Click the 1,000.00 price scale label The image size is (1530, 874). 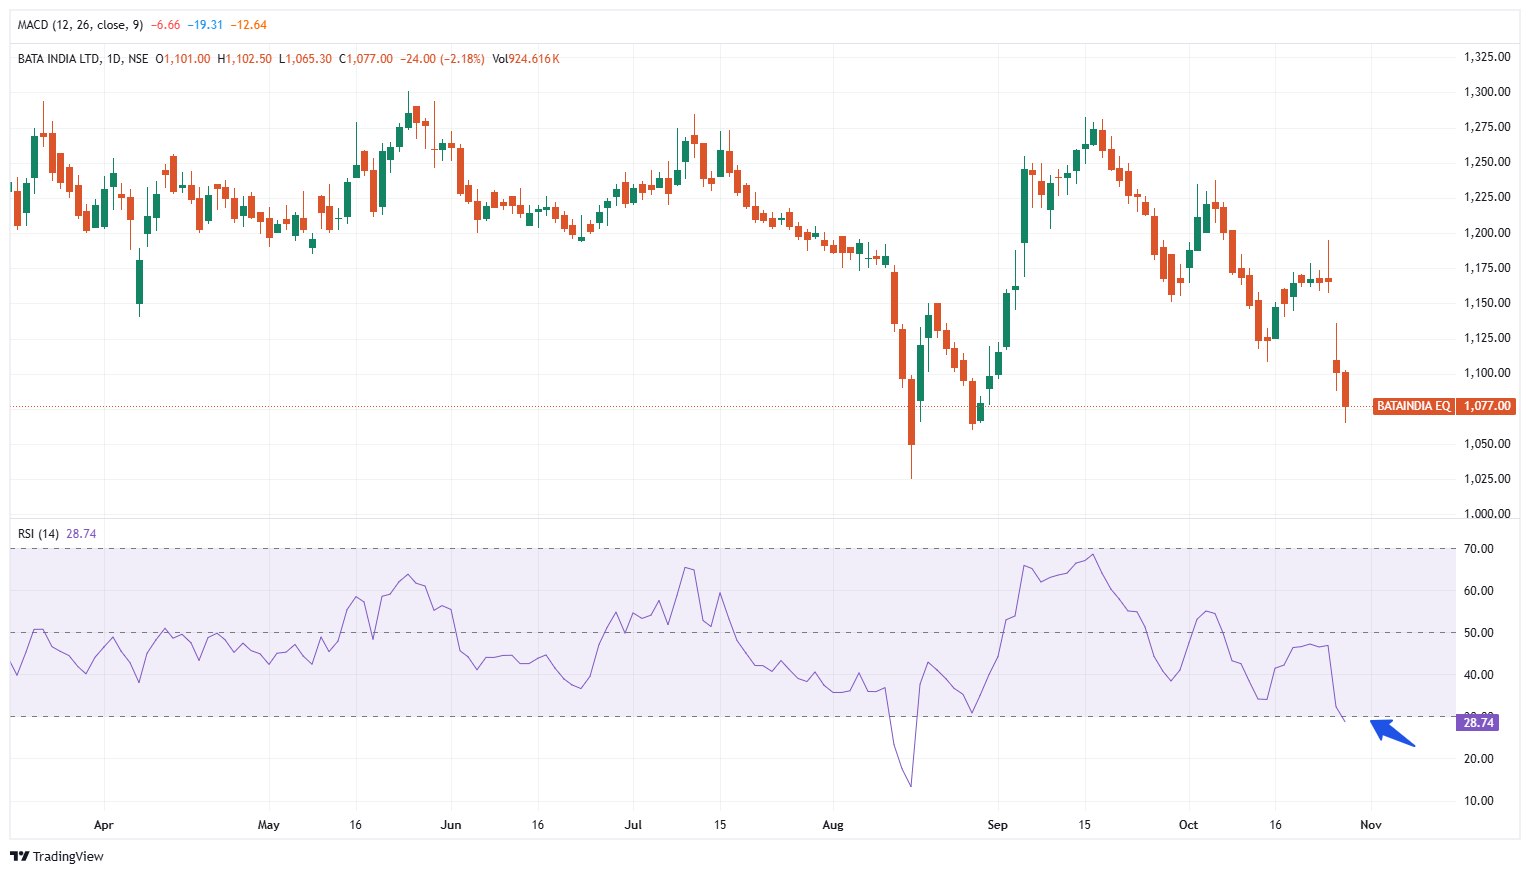tap(1486, 514)
